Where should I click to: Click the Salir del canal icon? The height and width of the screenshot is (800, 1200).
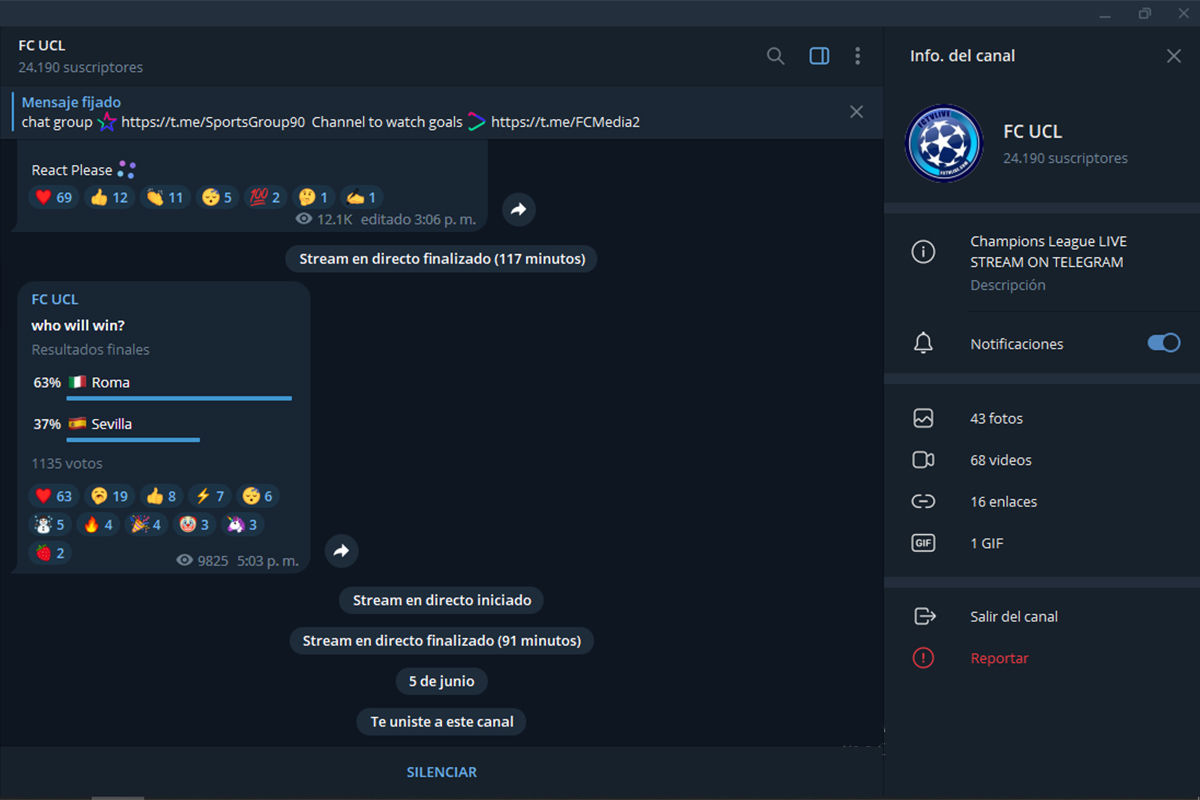click(x=922, y=616)
